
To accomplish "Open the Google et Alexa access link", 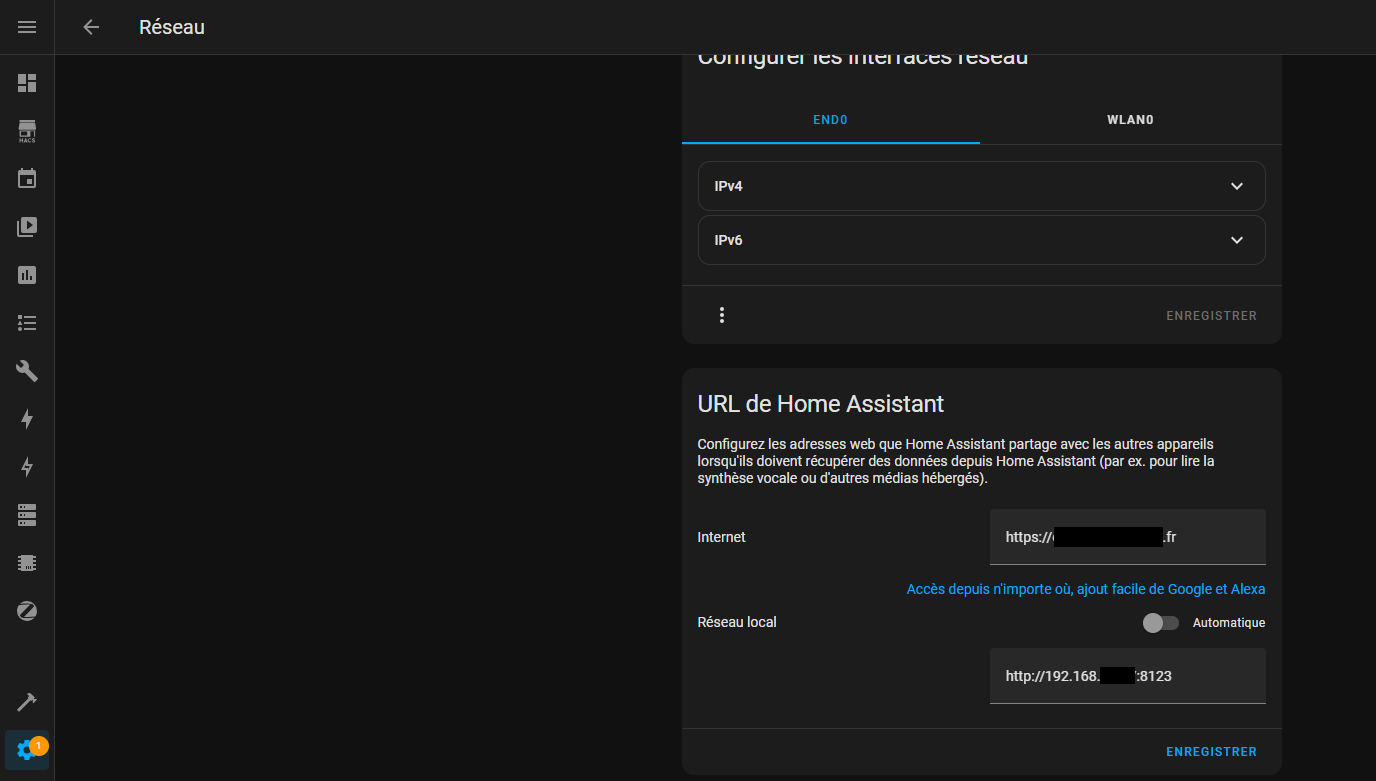I will click(x=1086, y=589).
